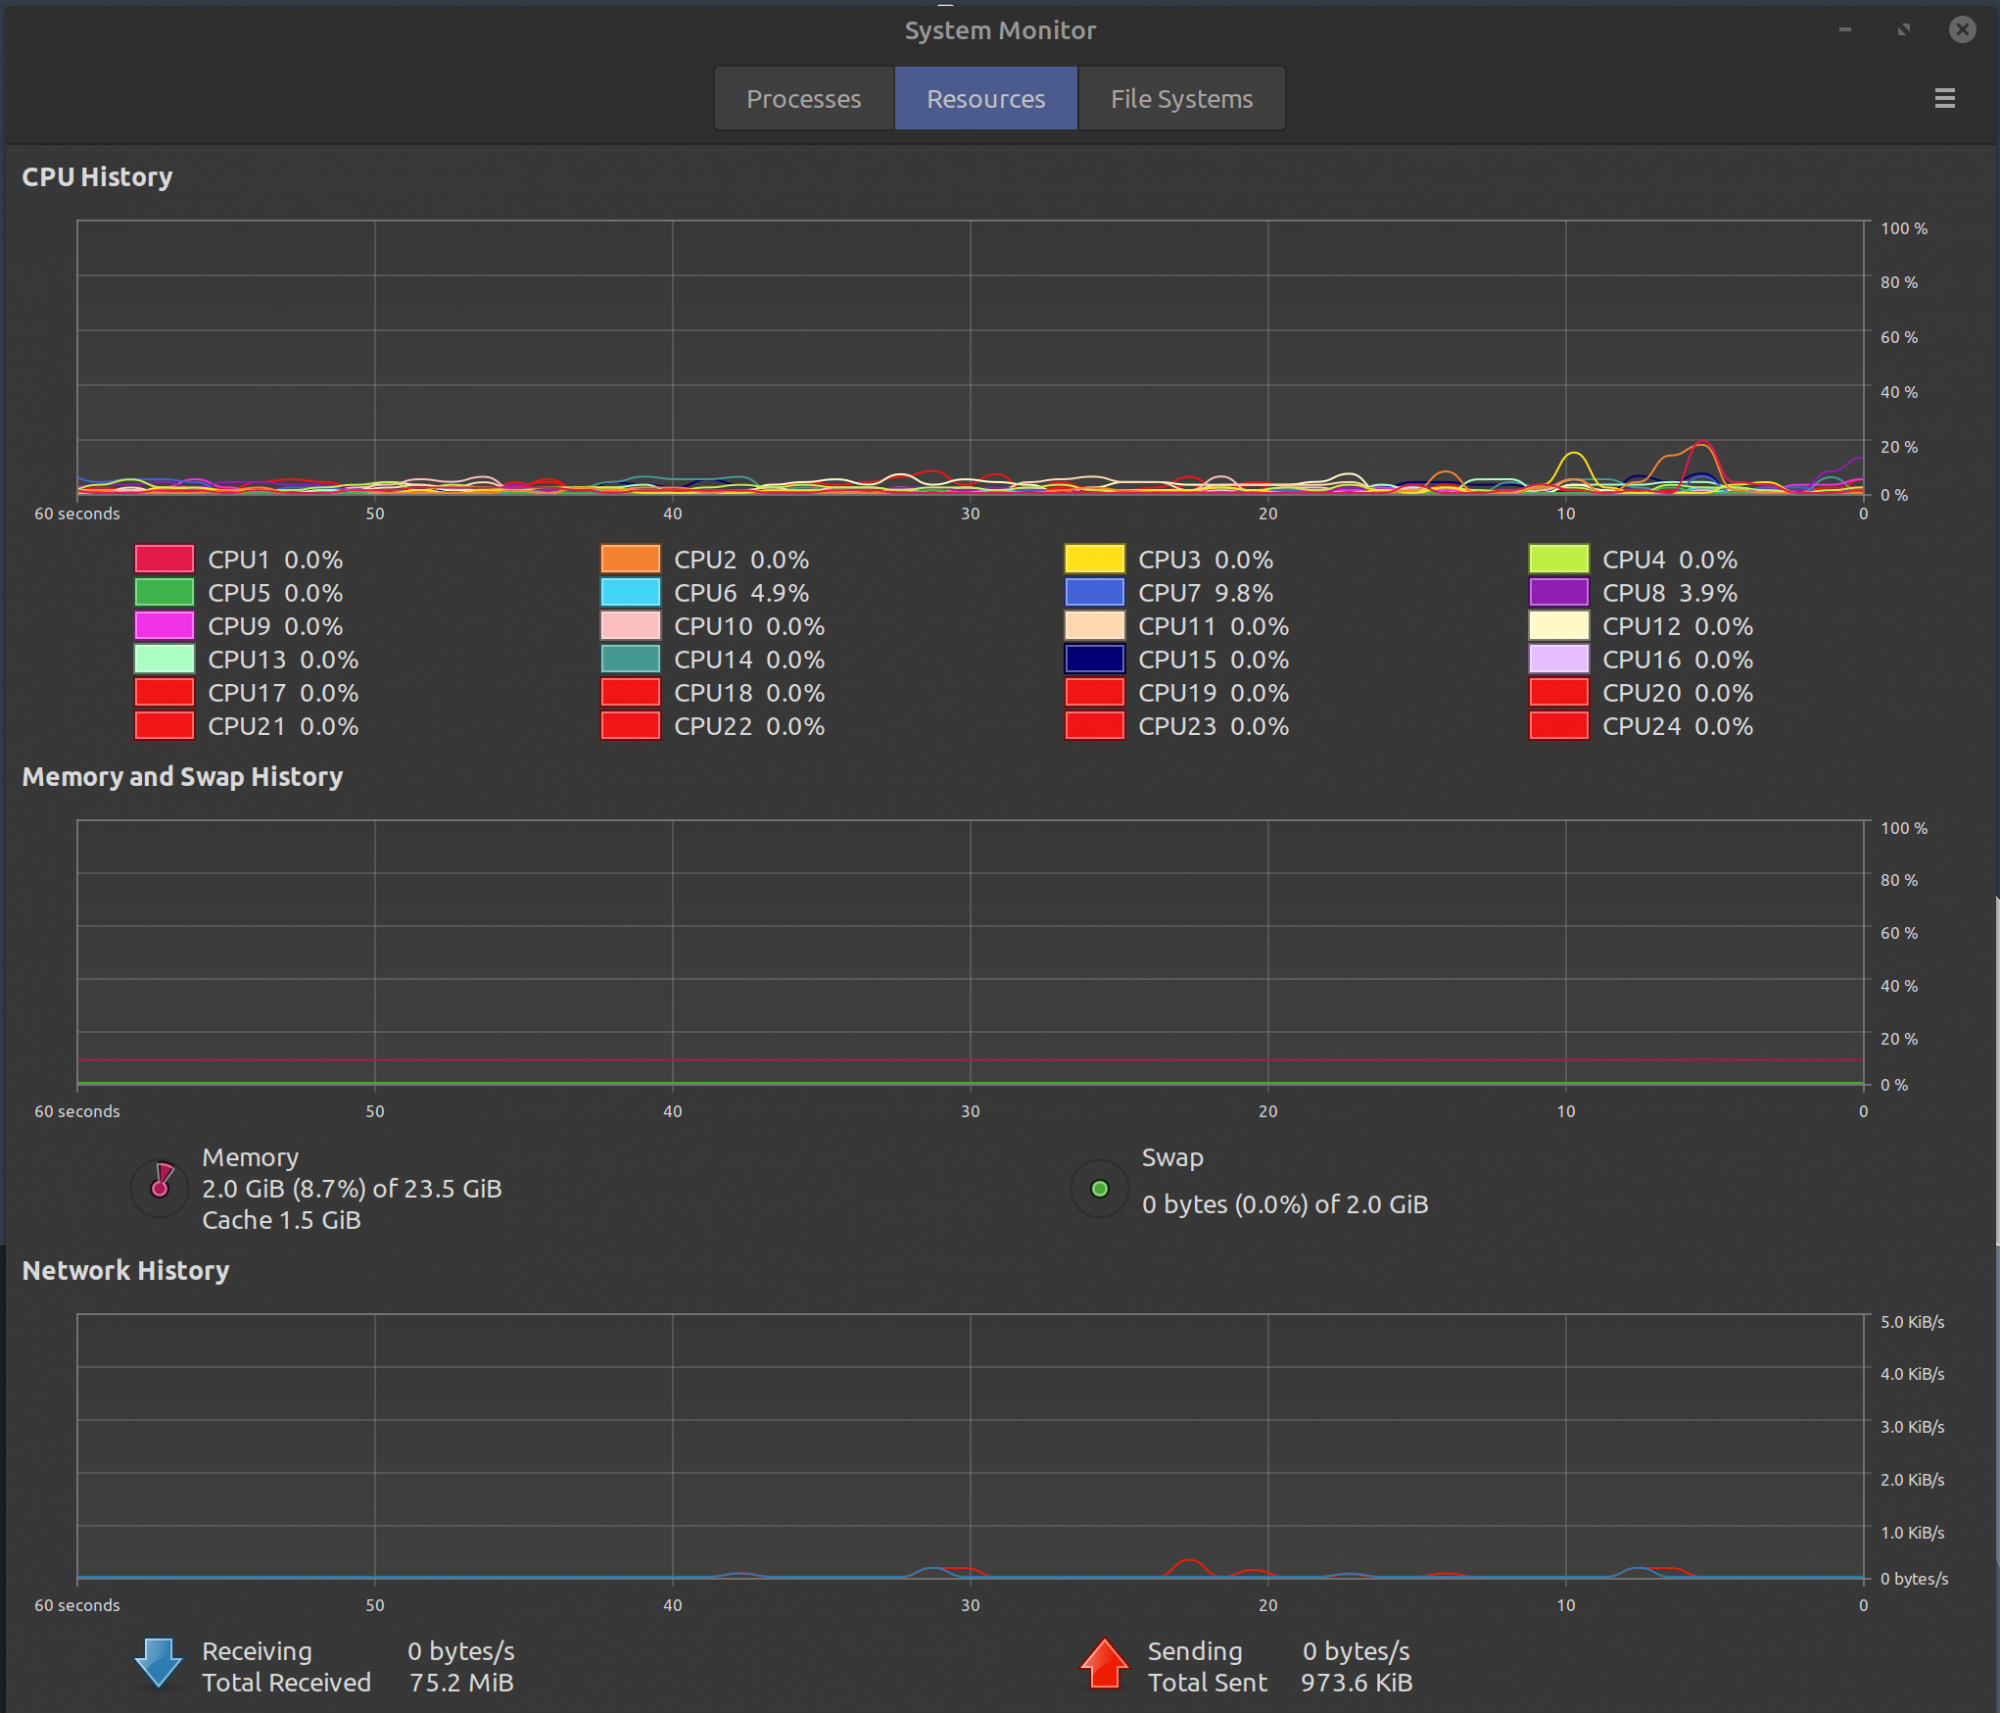The image size is (2000, 1713).
Task: Minimize the System Monitor window
Action: pyautogui.click(x=1845, y=30)
